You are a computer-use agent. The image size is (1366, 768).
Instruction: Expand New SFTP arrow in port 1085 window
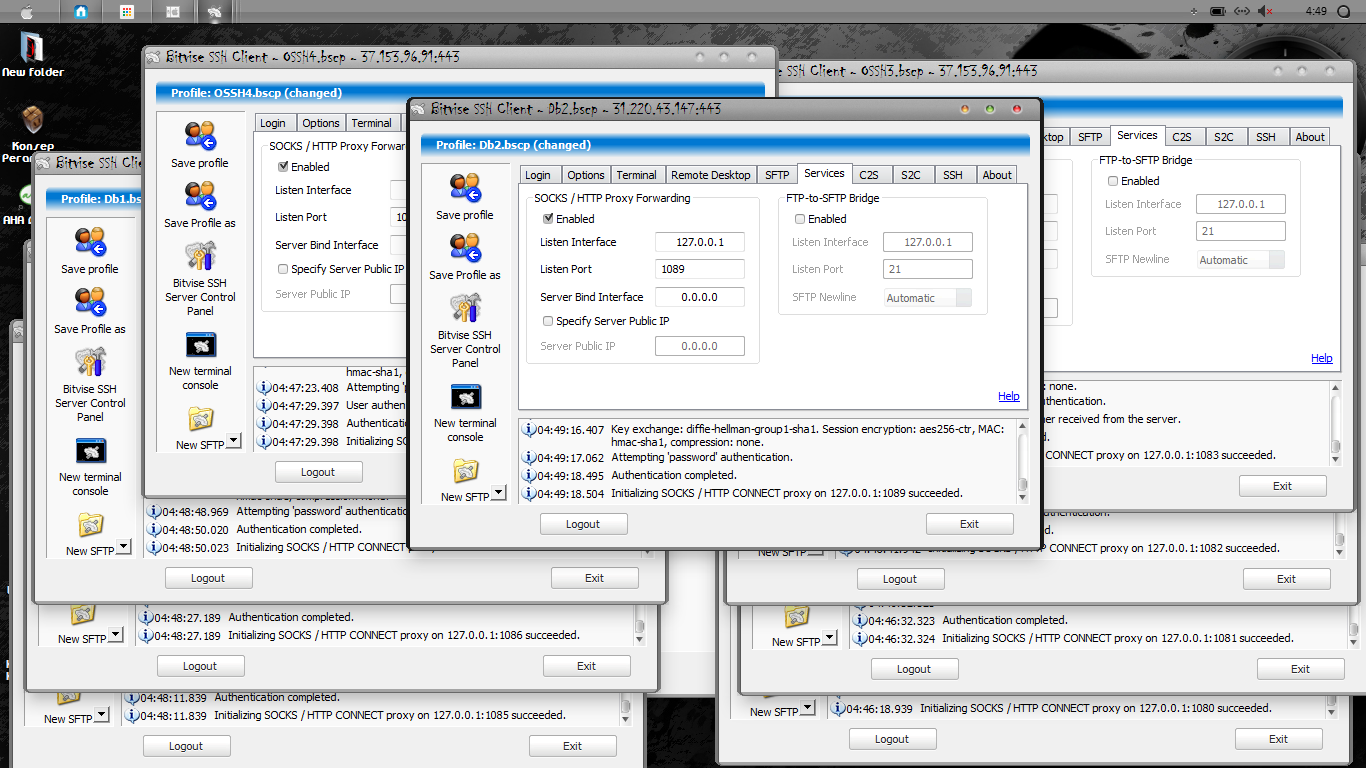click(x=101, y=714)
